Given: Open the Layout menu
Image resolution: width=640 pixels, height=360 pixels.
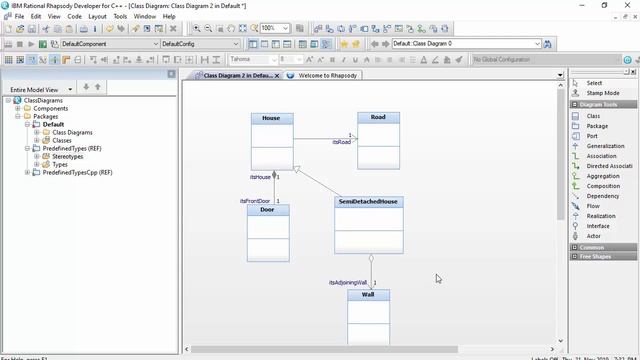Looking at the screenshot, I should pyautogui.click(x=97, y=16).
